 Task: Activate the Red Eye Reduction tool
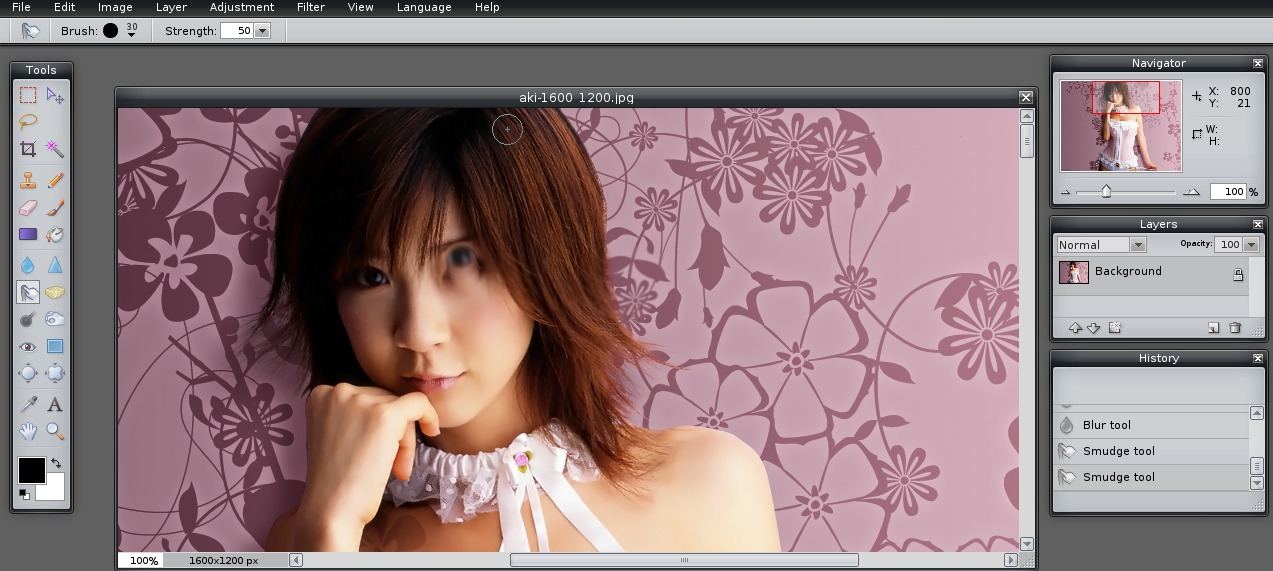click(x=28, y=347)
